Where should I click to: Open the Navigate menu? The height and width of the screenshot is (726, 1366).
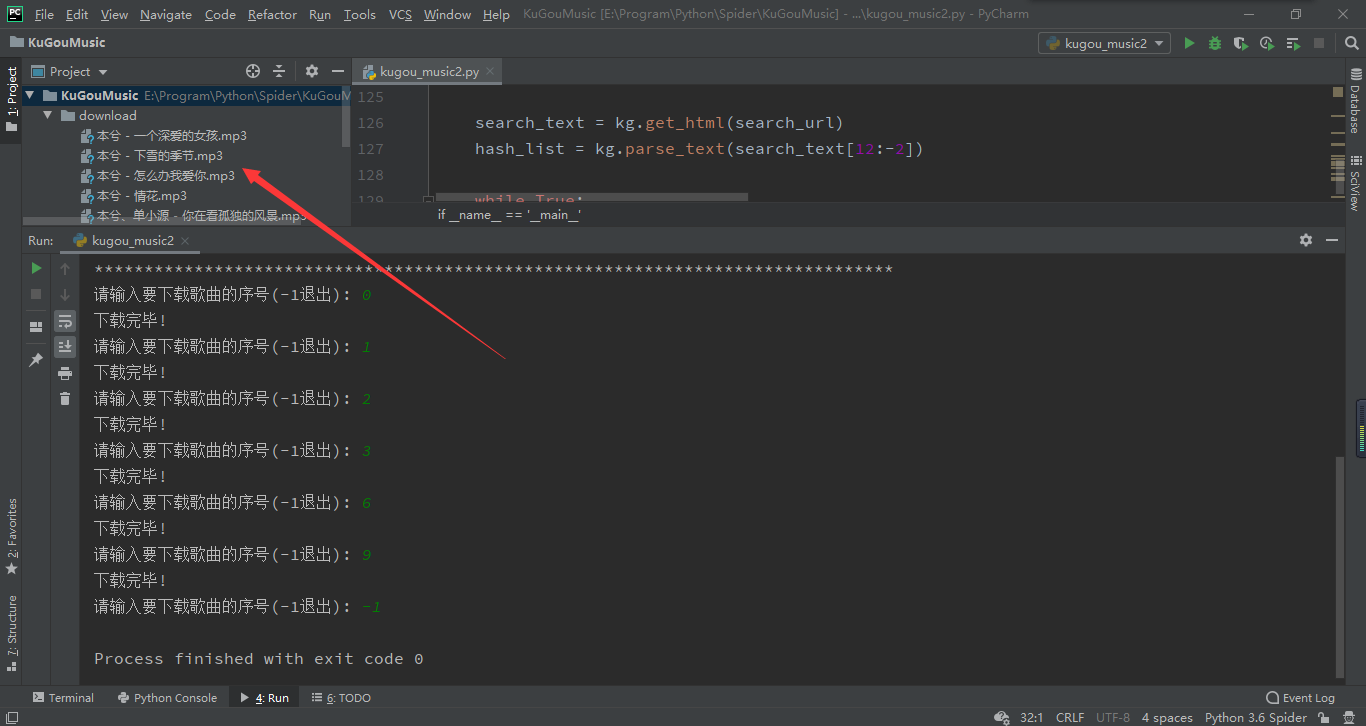(x=166, y=14)
